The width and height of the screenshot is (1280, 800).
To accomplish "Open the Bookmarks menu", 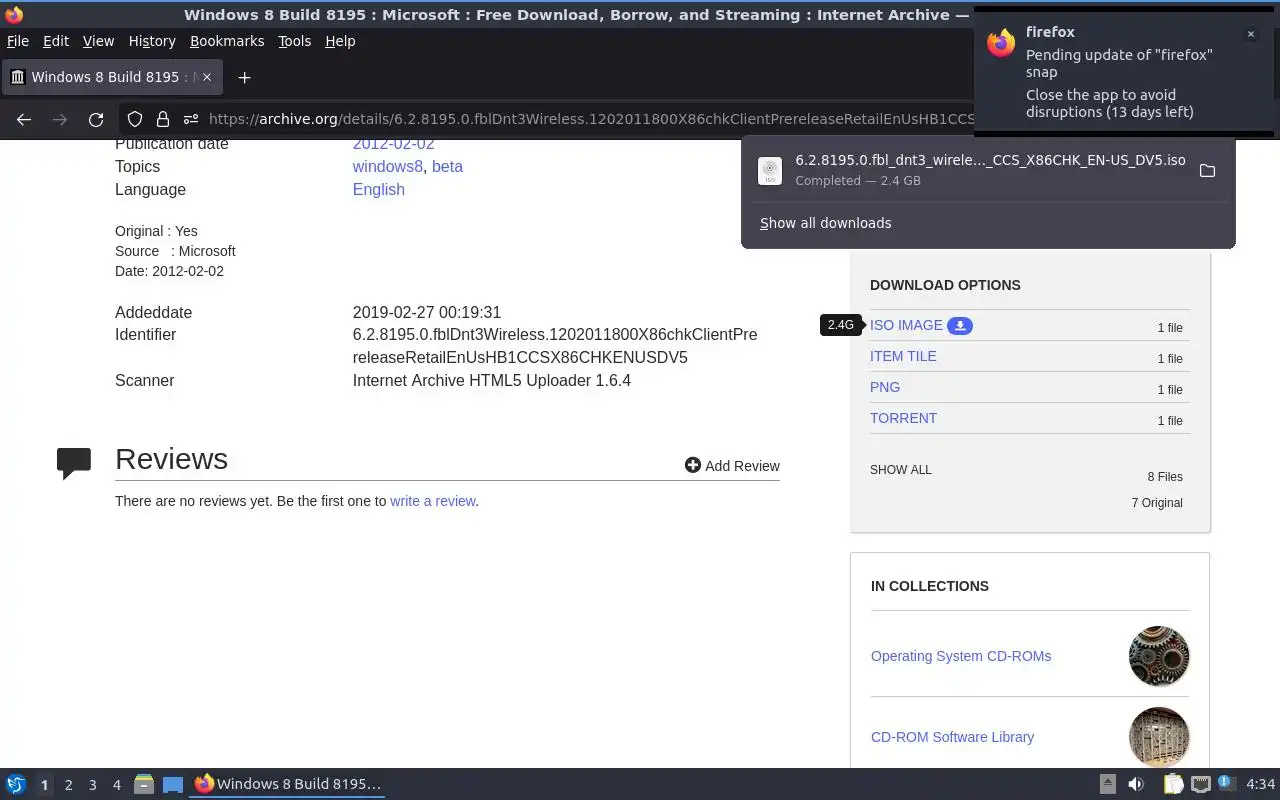I will pos(227,41).
